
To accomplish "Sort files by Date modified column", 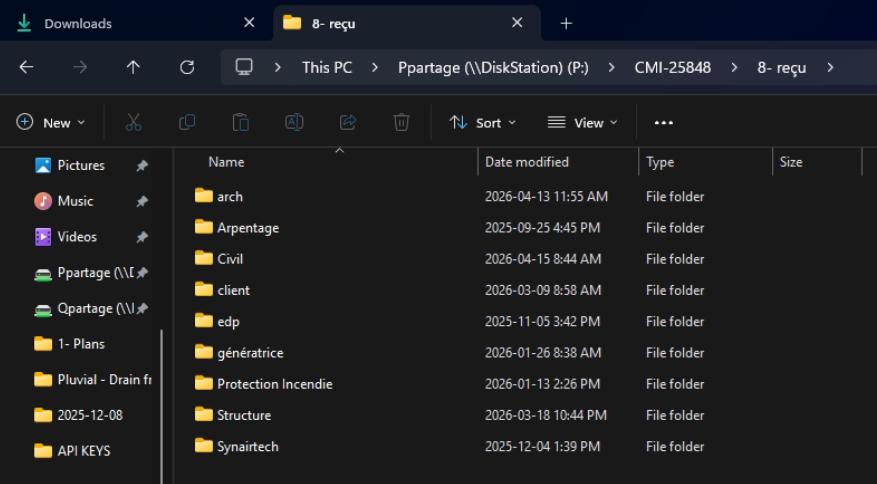I will coord(527,162).
